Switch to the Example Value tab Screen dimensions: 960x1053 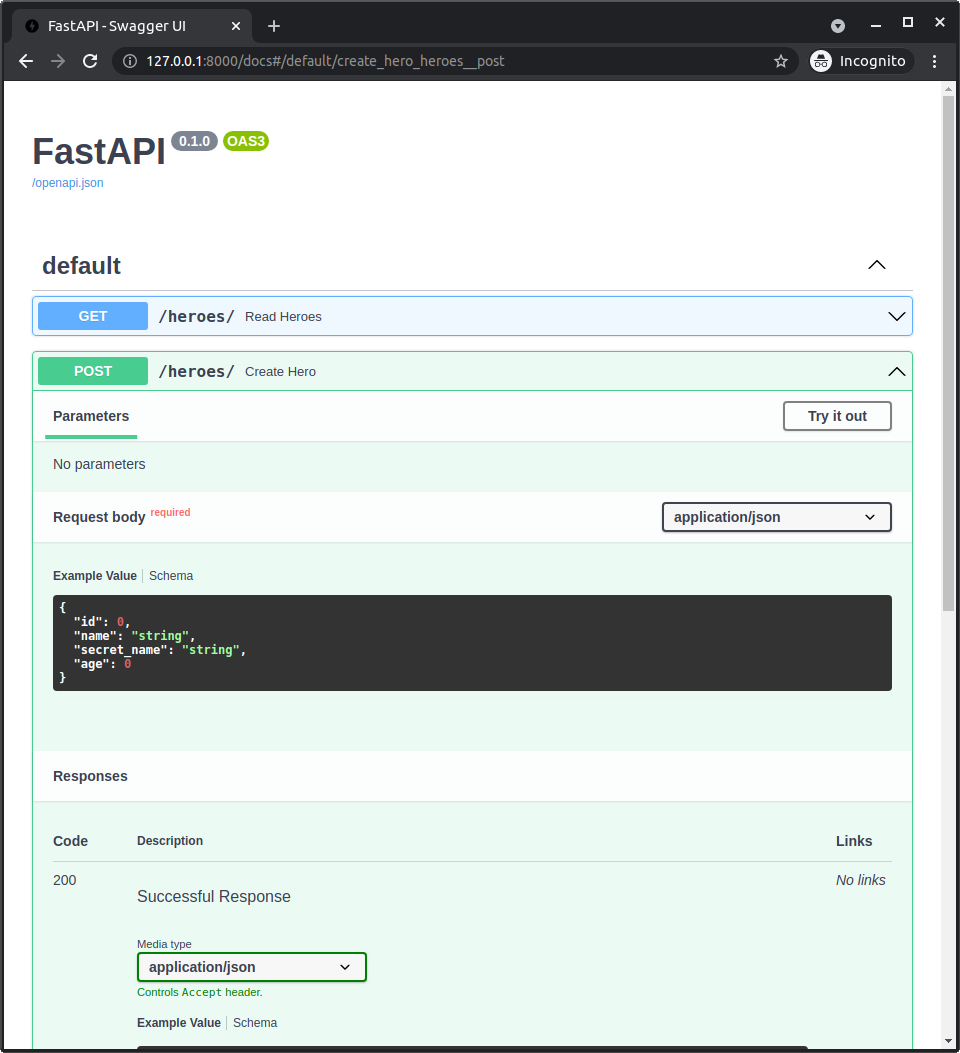[94, 575]
